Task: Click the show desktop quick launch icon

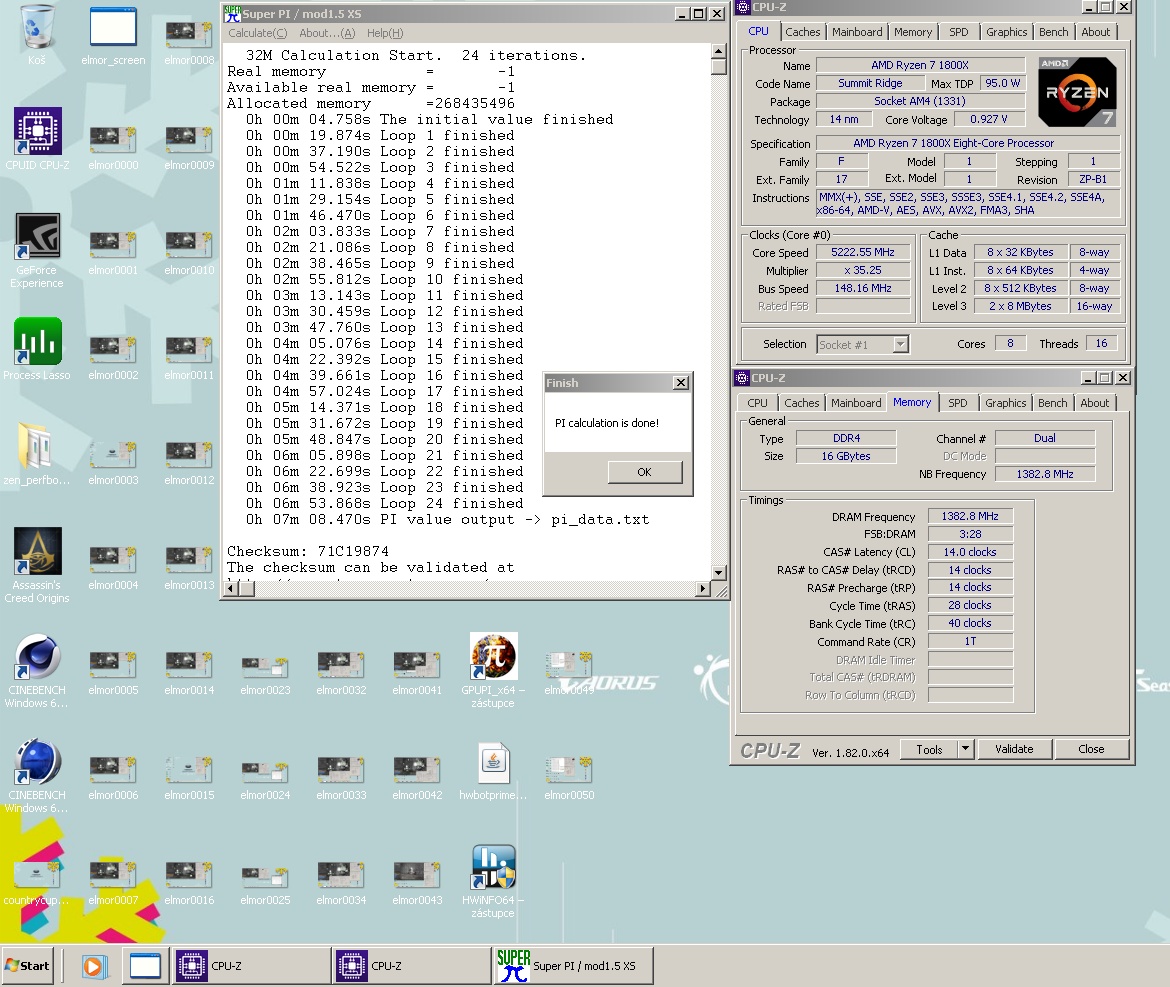Action: point(145,966)
